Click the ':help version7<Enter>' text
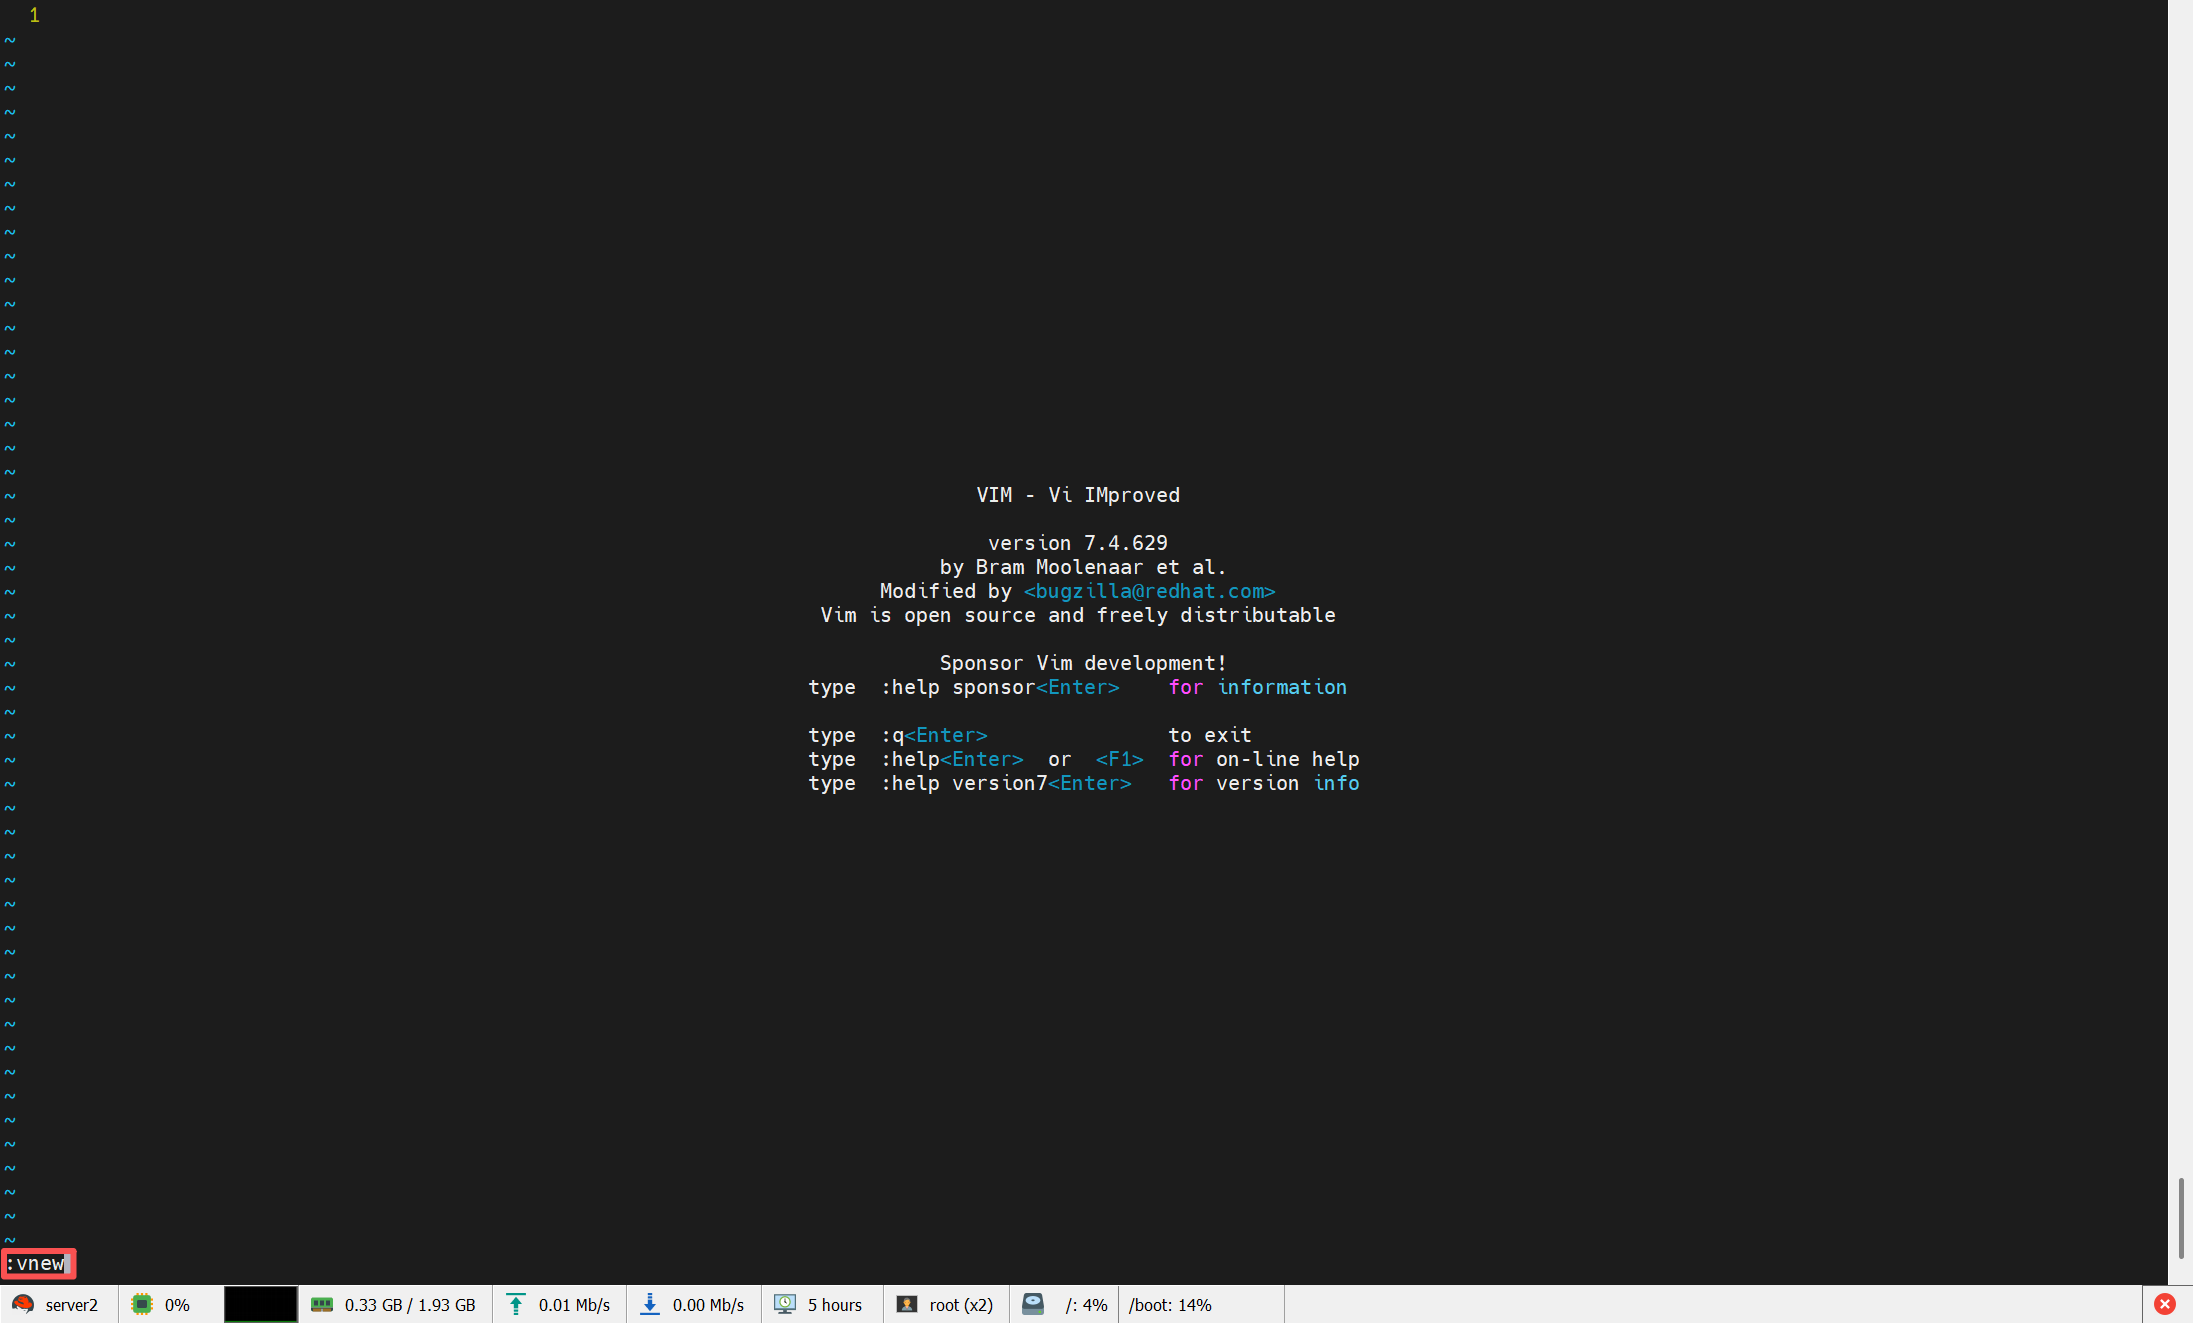The image size is (2193, 1323). pyautogui.click(x=1006, y=783)
